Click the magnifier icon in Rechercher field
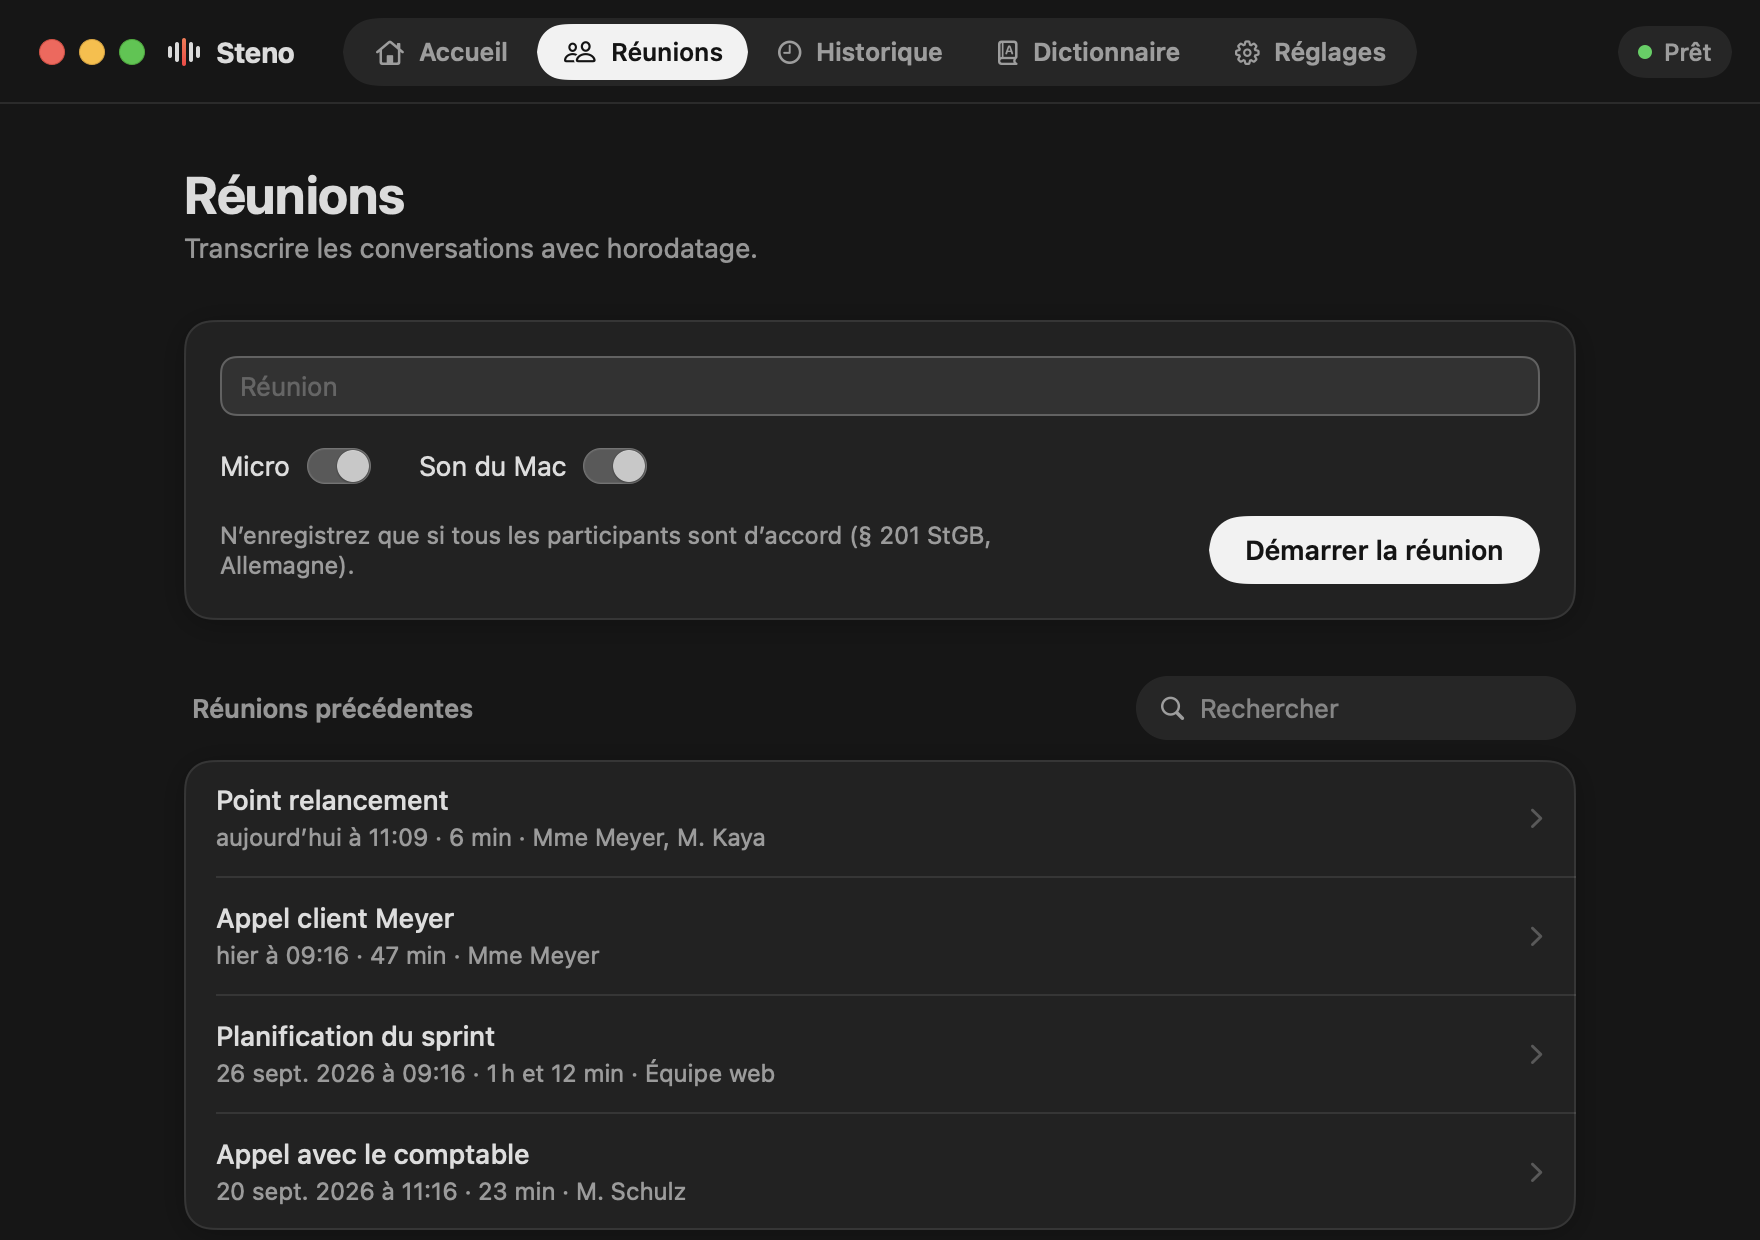Image resolution: width=1760 pixels, height=1240 pixels. (x=1172, y=708)
